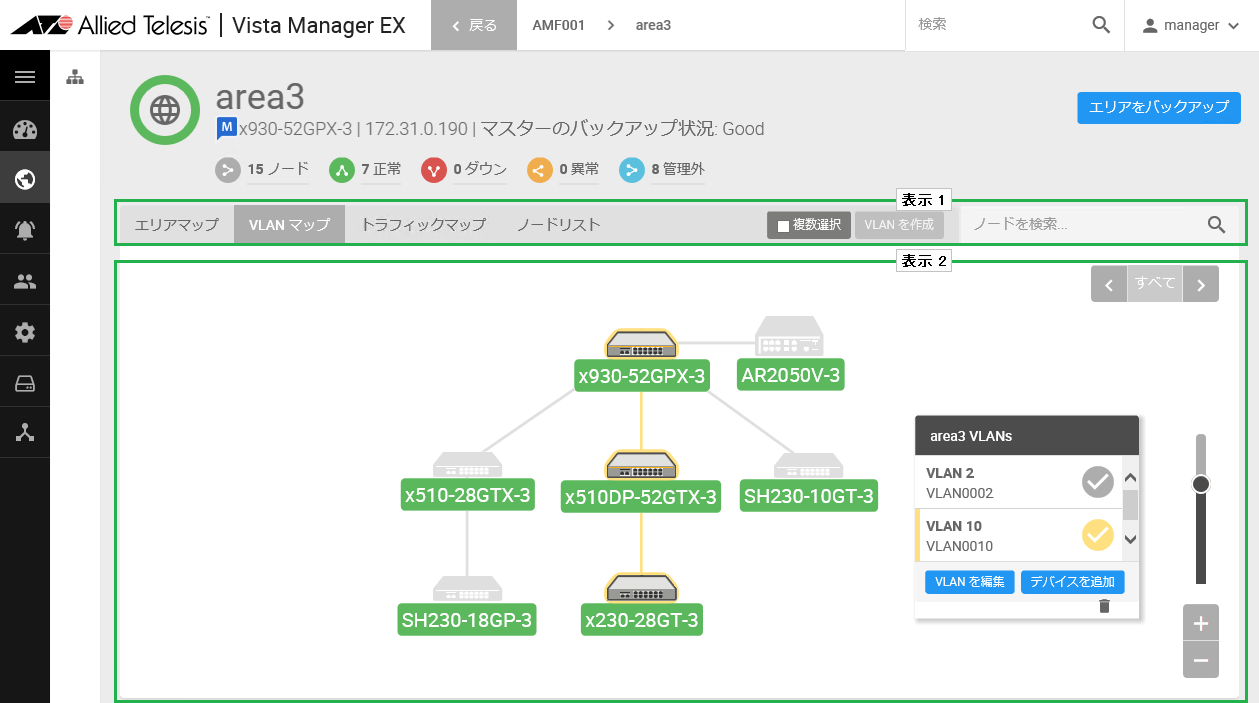Click the area3 globe icon
The width and height of the screenshot is (1259, 703).
coord(165,110)
